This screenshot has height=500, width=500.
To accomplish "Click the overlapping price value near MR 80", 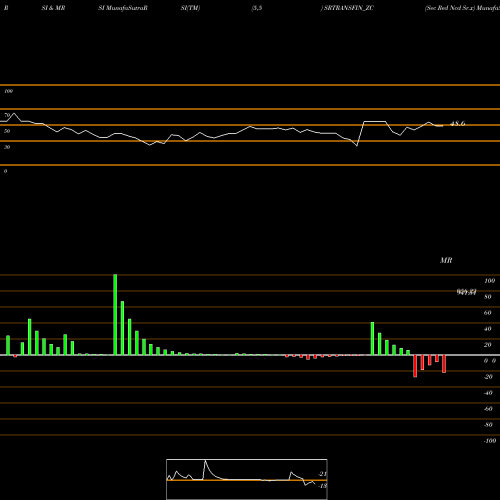I will [466, 292].
